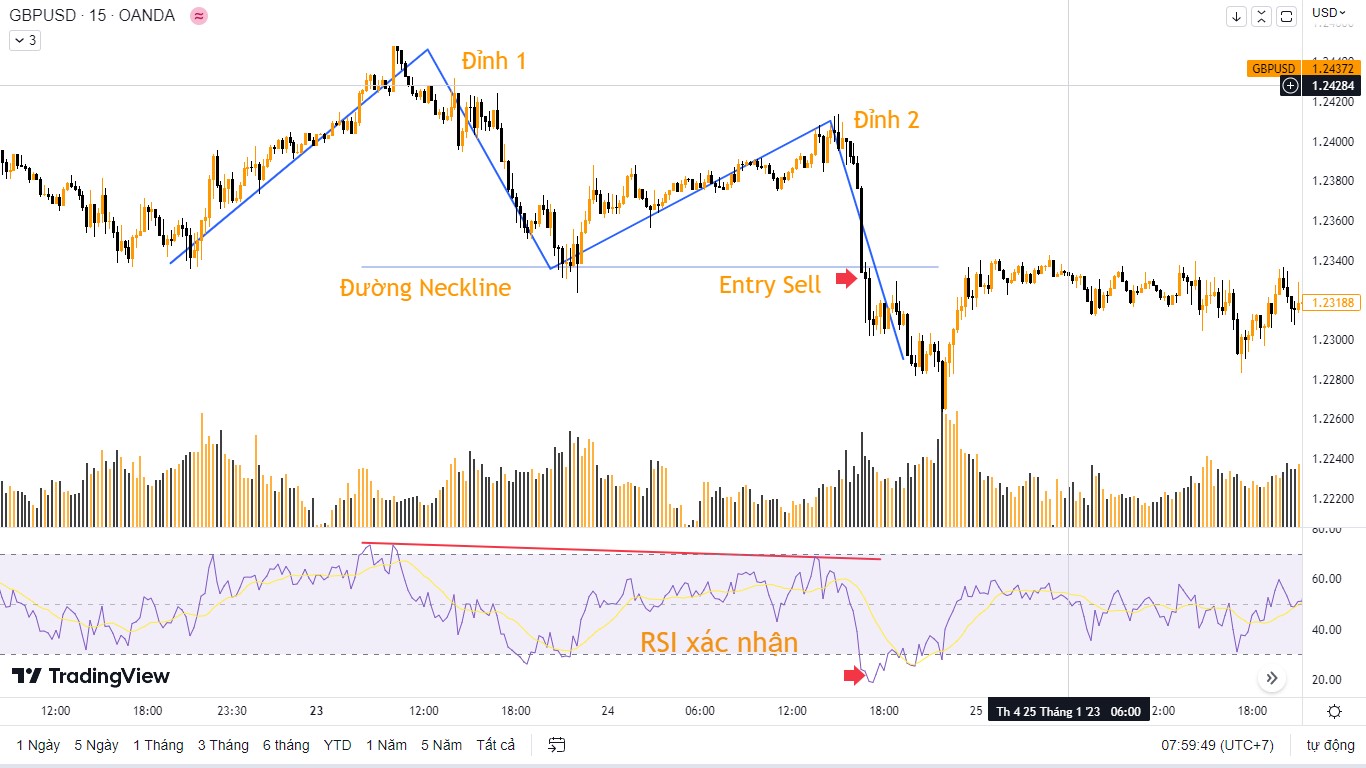Click the down-arrow button above the chart
This screenshot has height=768, width=1366.
[x=1237, y=16]
